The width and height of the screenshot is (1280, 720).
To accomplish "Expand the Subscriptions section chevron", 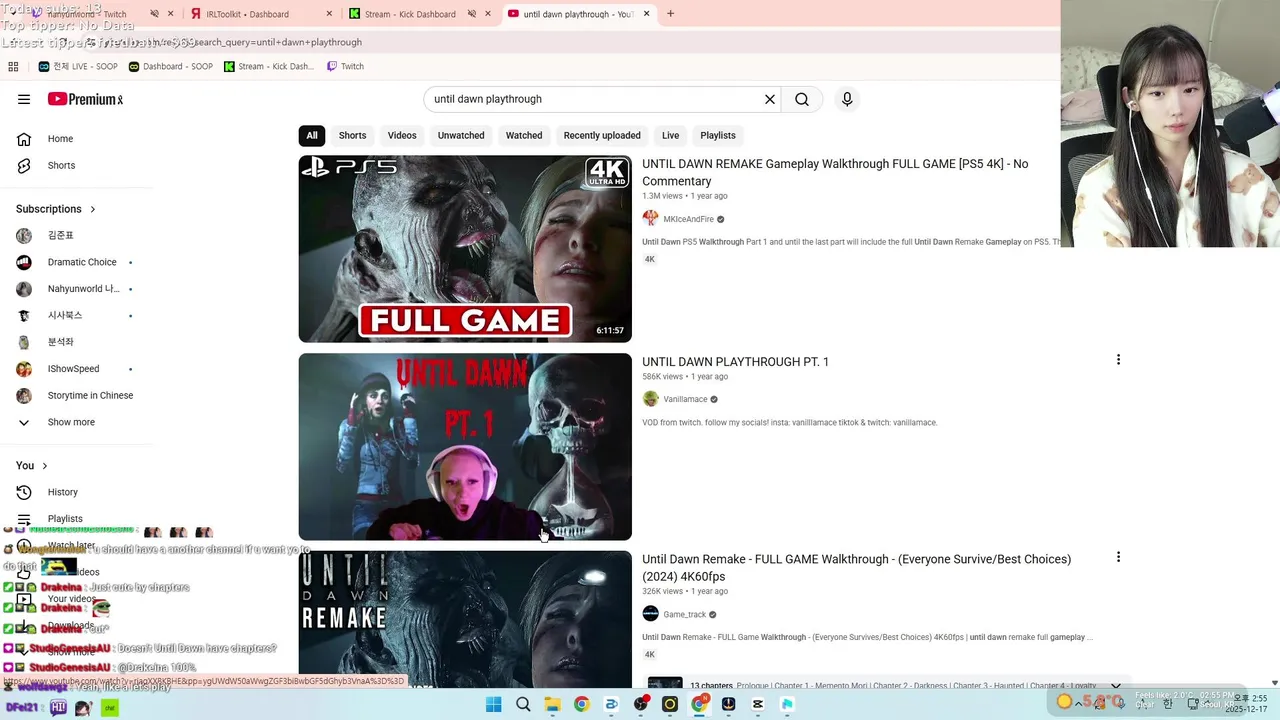I will 93,209.
